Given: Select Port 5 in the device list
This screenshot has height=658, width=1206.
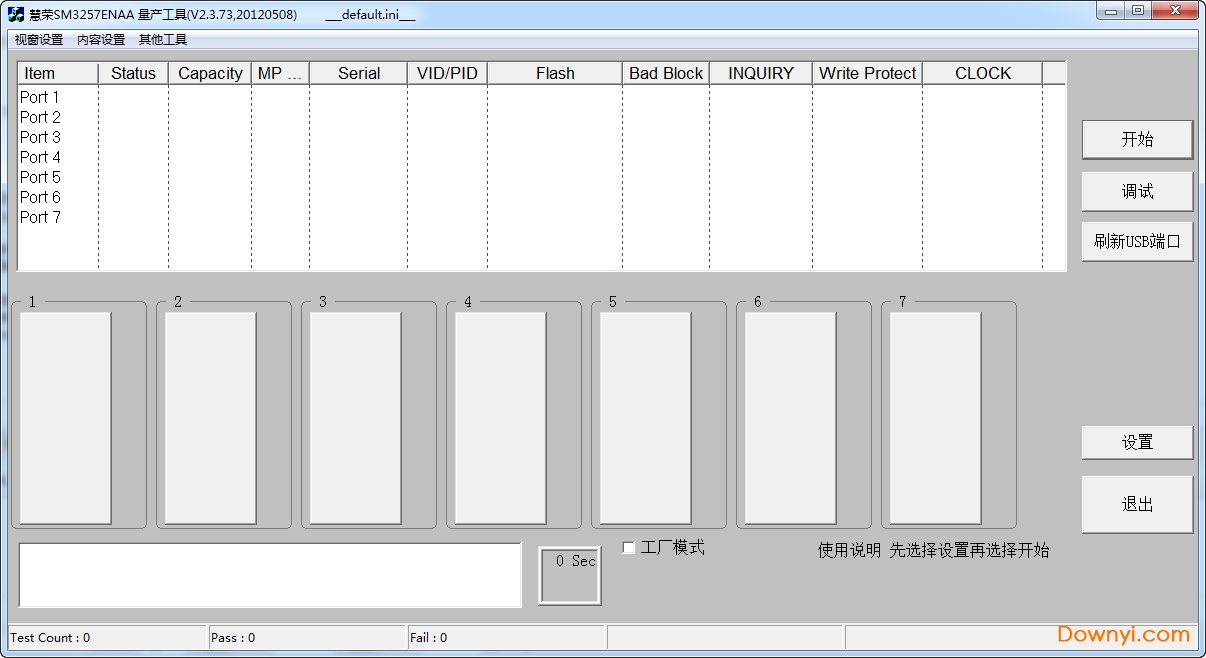Looking at the screenshot, I should (x=40, y=177).
